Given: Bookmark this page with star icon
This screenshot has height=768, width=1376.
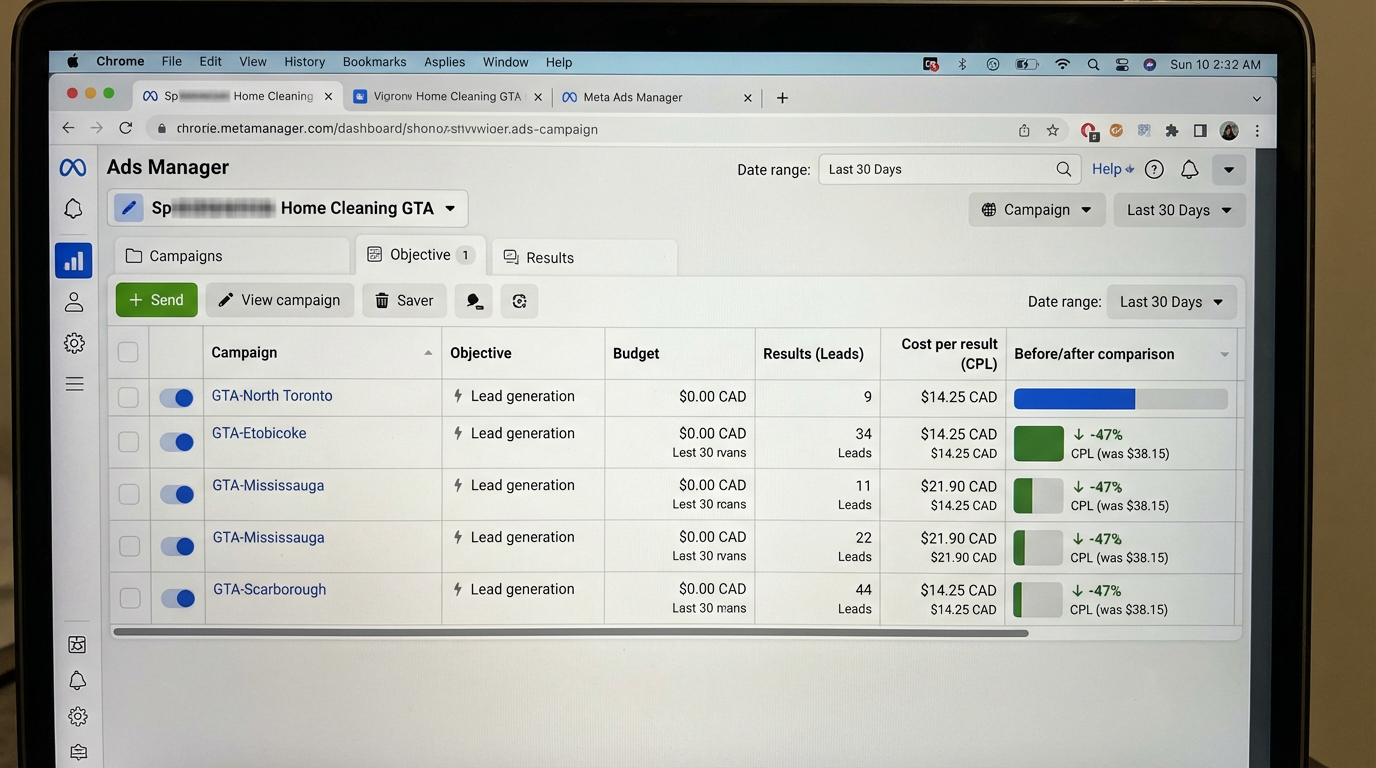Looking at the screenshot, I should [1052, 130].
